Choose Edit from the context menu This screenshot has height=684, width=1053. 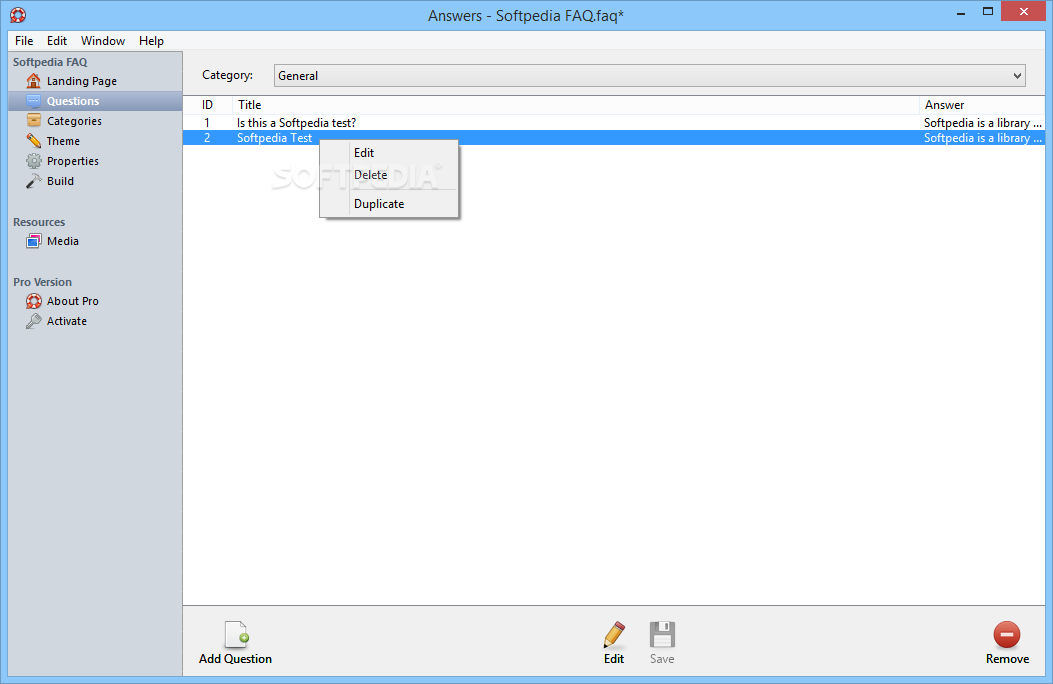point(389,153)
